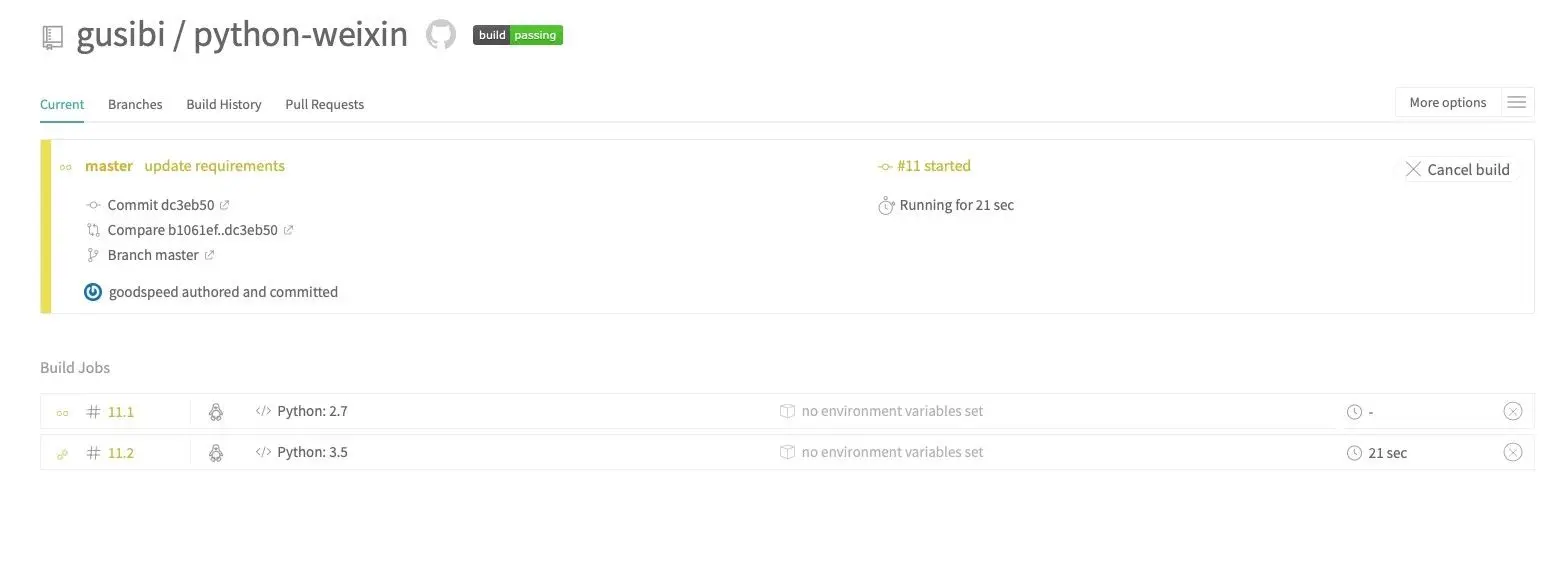This screenshot has height=576, width=1543.
Task: Click external link icon next to Commit dc3eb50
Action: tap(224, 205)
